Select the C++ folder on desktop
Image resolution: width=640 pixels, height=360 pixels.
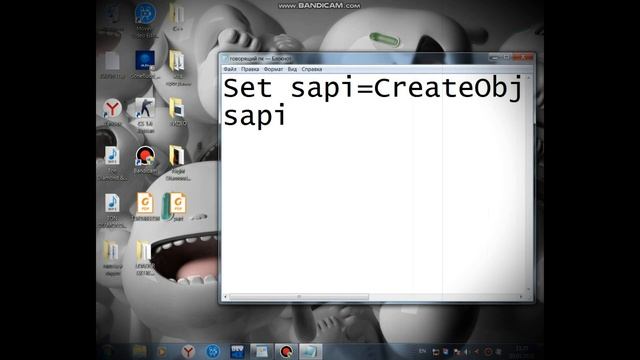pyautogui.click(x=177, y=14)
